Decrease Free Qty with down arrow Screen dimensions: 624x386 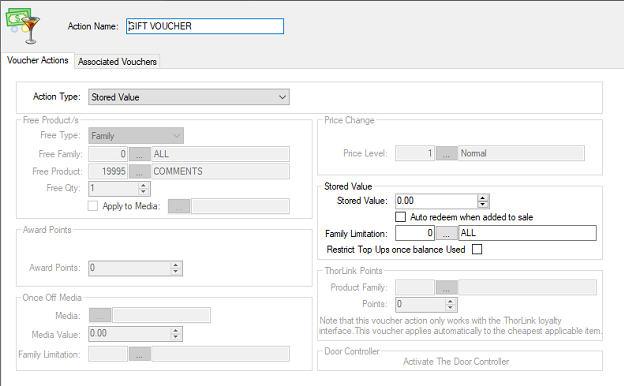[144, 191]
